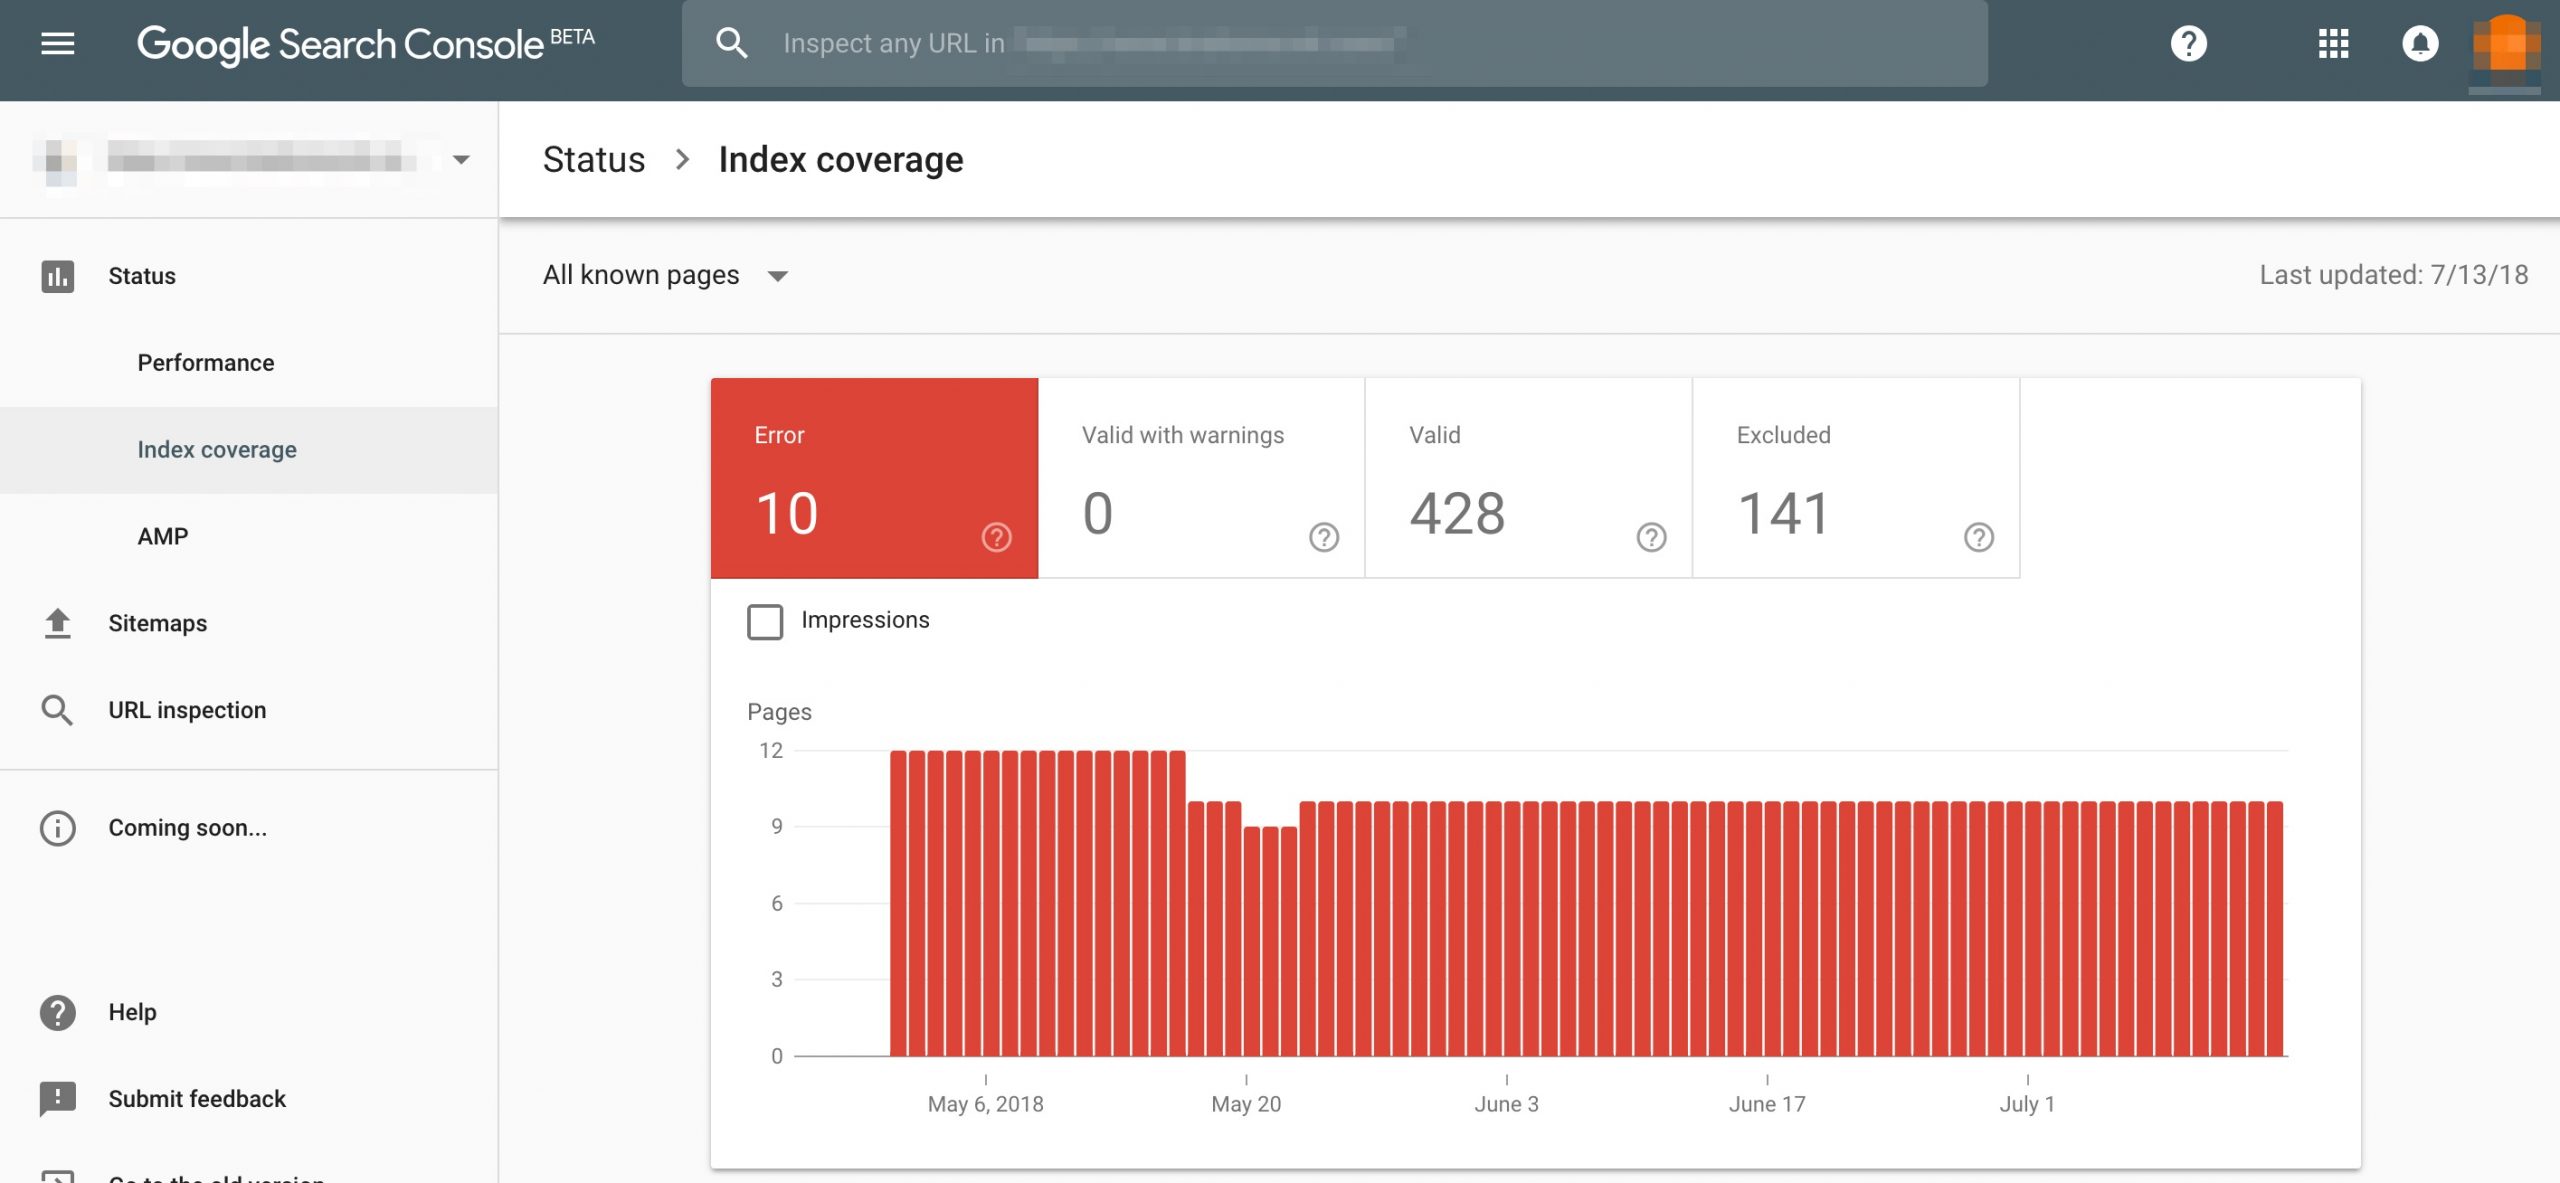
Task: Open the AMP report
Action: (163, 537)
